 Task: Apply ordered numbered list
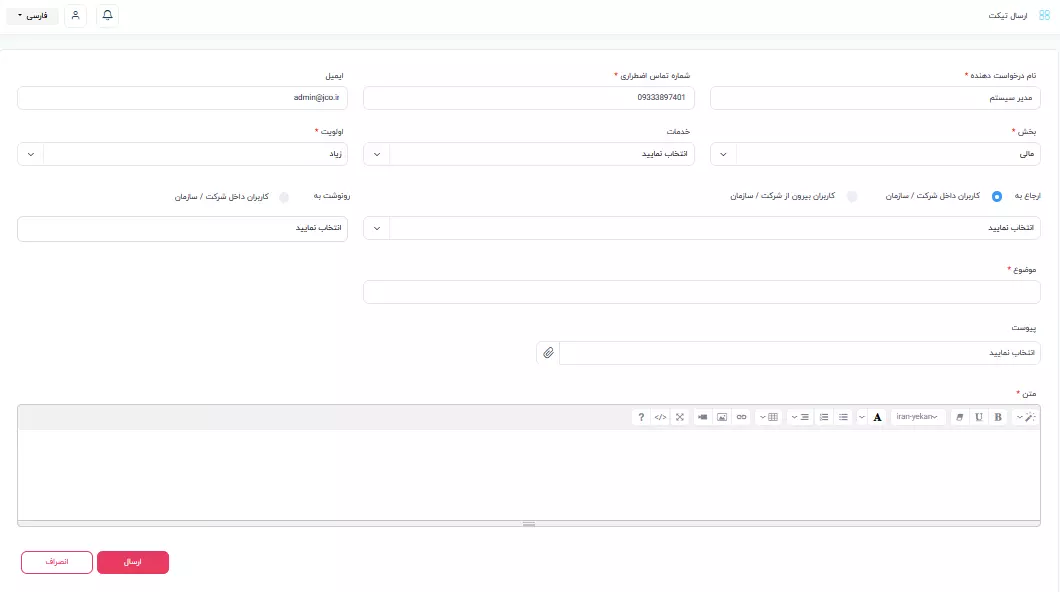pyautogui.click(x=823, y=417)
